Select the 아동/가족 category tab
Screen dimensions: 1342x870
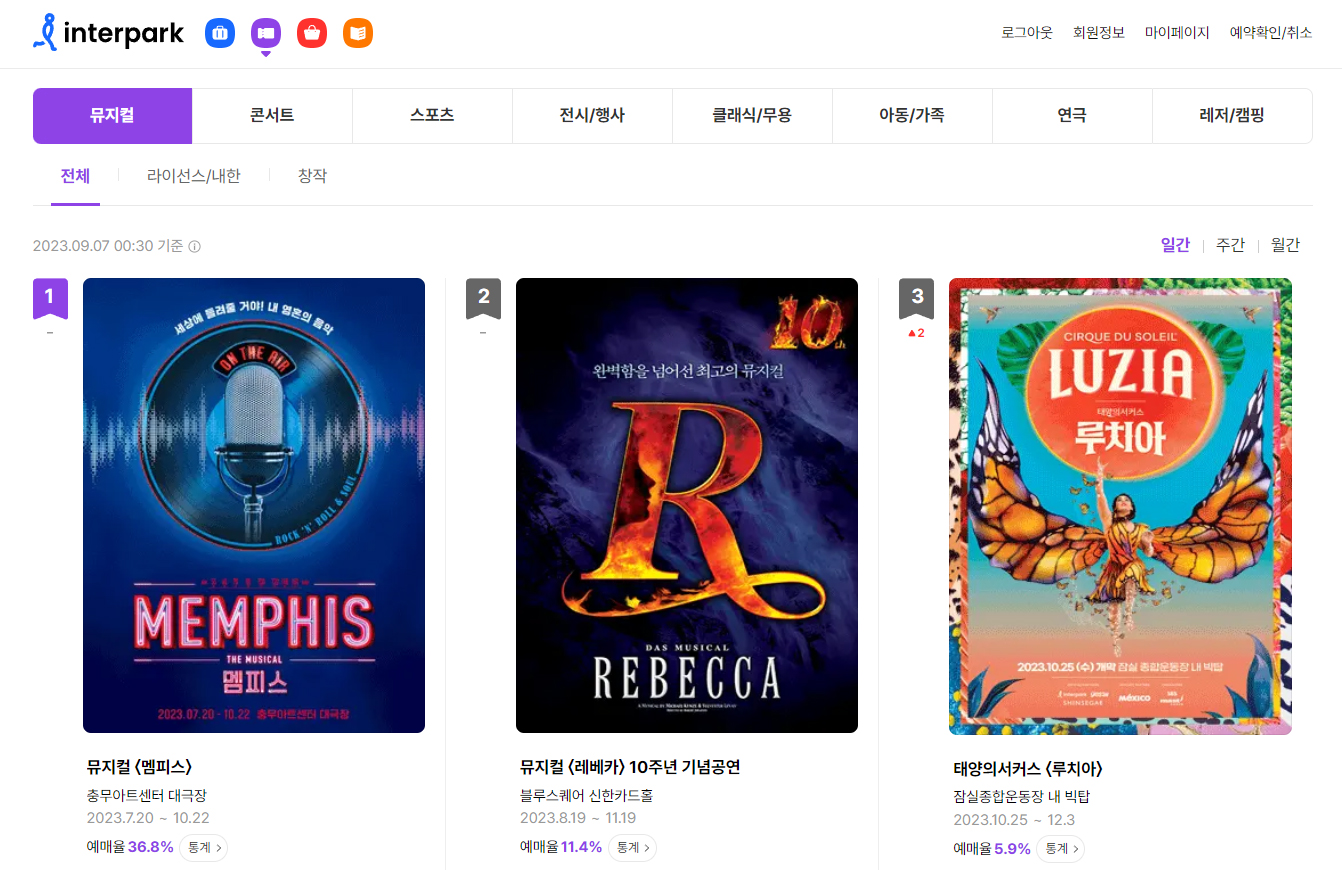pos(912,116)
